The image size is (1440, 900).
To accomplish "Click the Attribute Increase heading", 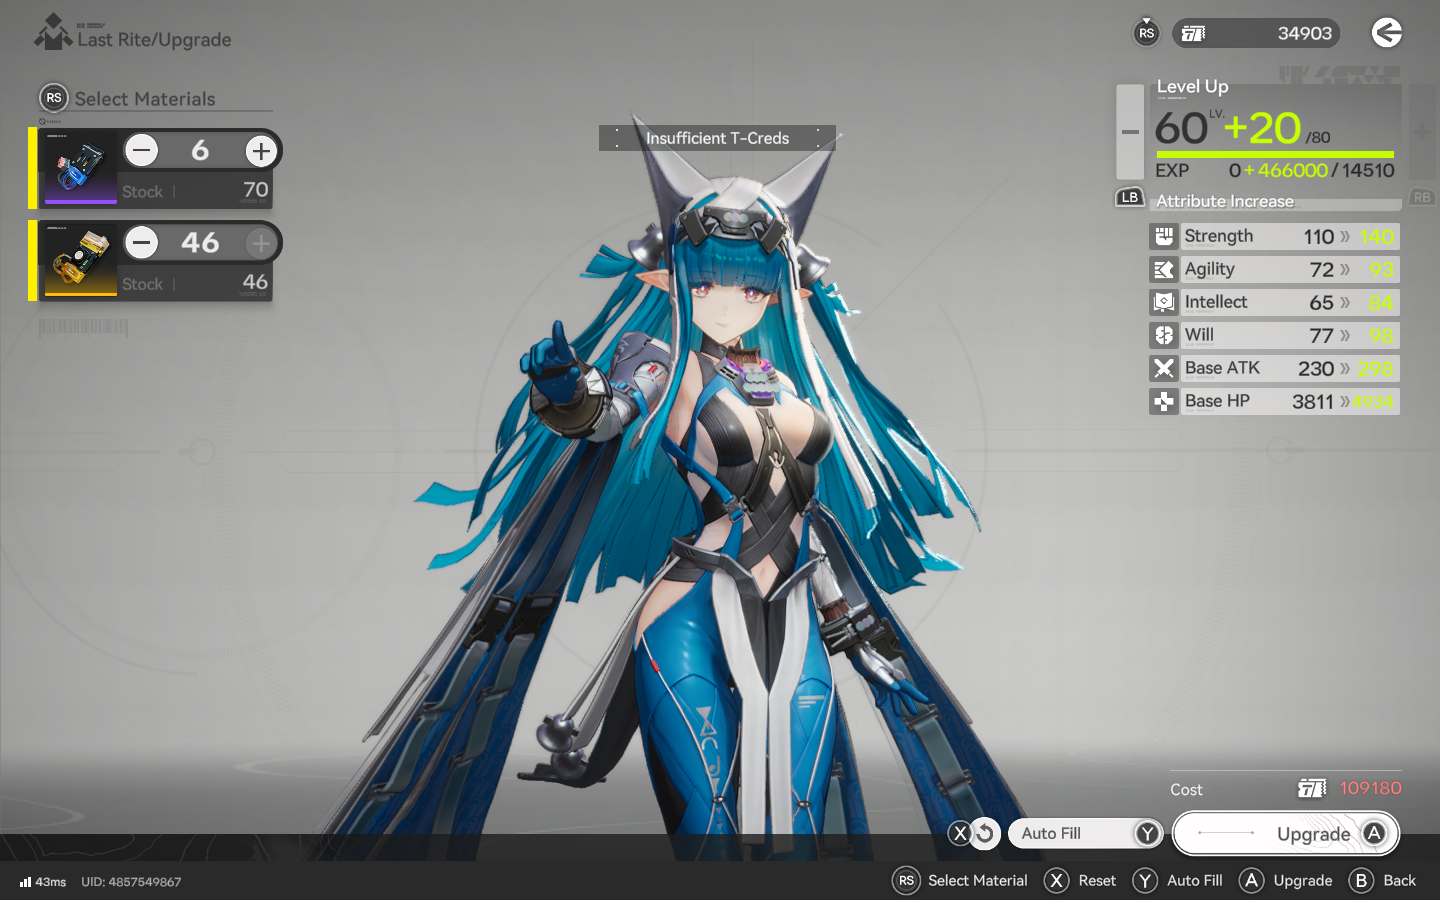I will coord(1225,201).
